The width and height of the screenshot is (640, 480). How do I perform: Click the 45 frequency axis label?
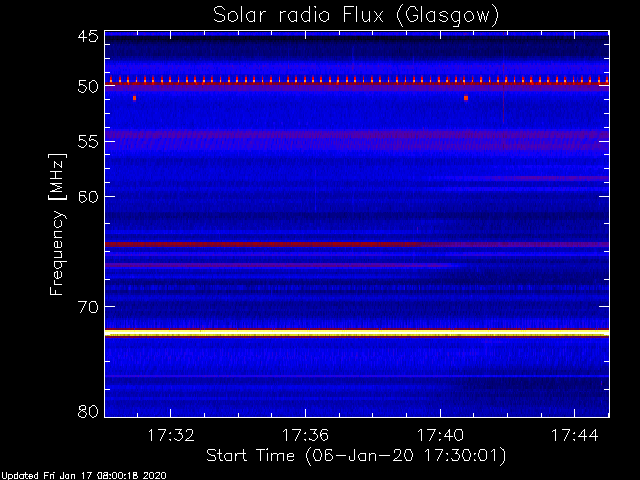(x=88, y=37)
